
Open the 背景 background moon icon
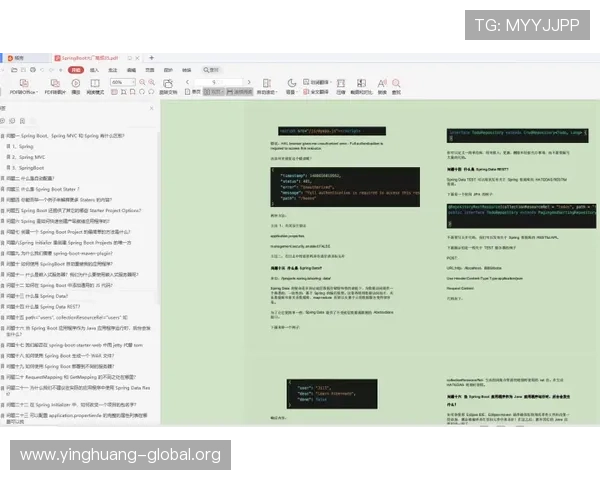(292, 83)
